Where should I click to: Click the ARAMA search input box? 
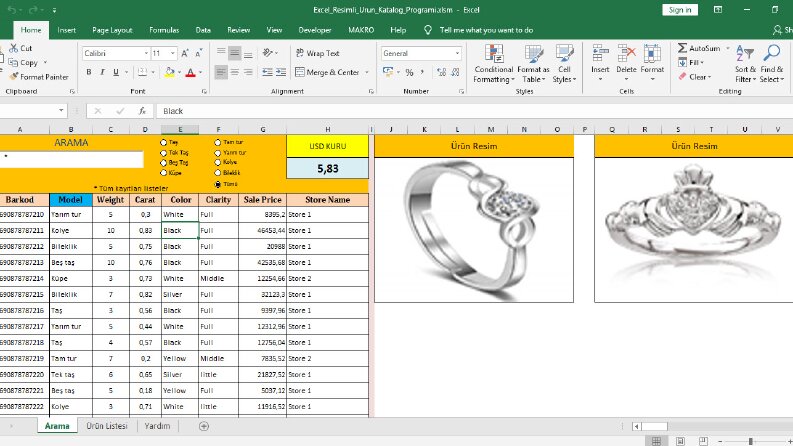[x=72, y=159]
